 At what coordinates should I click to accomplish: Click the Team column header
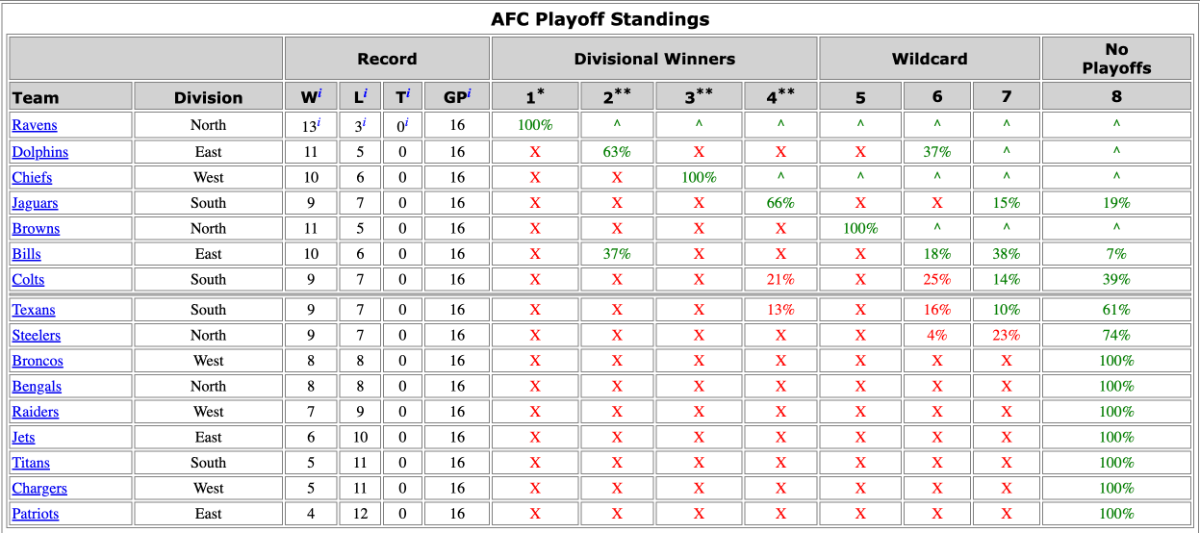coord(35,97)
